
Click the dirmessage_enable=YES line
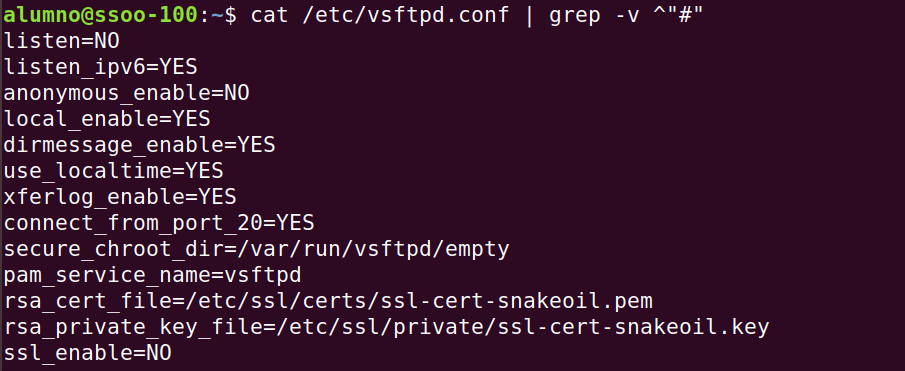(139, 145)
